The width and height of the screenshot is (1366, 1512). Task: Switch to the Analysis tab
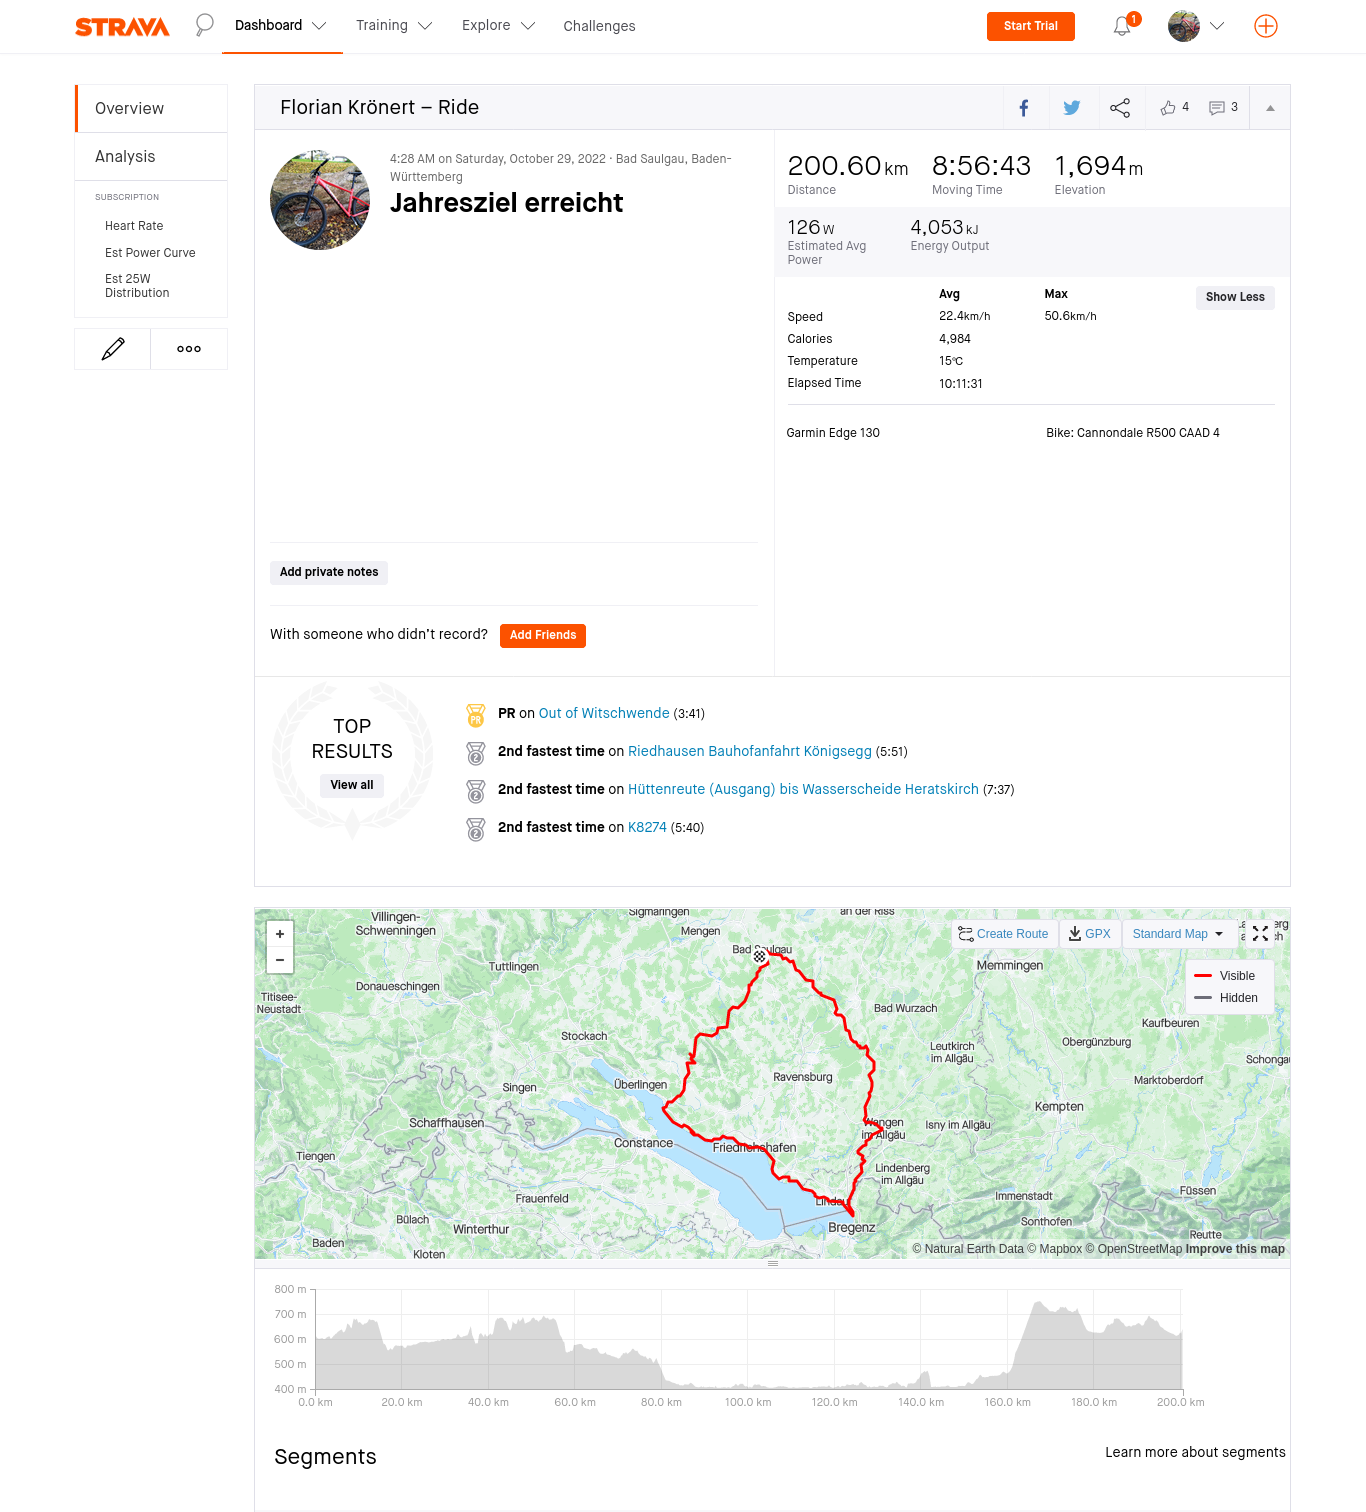point(125,157)
